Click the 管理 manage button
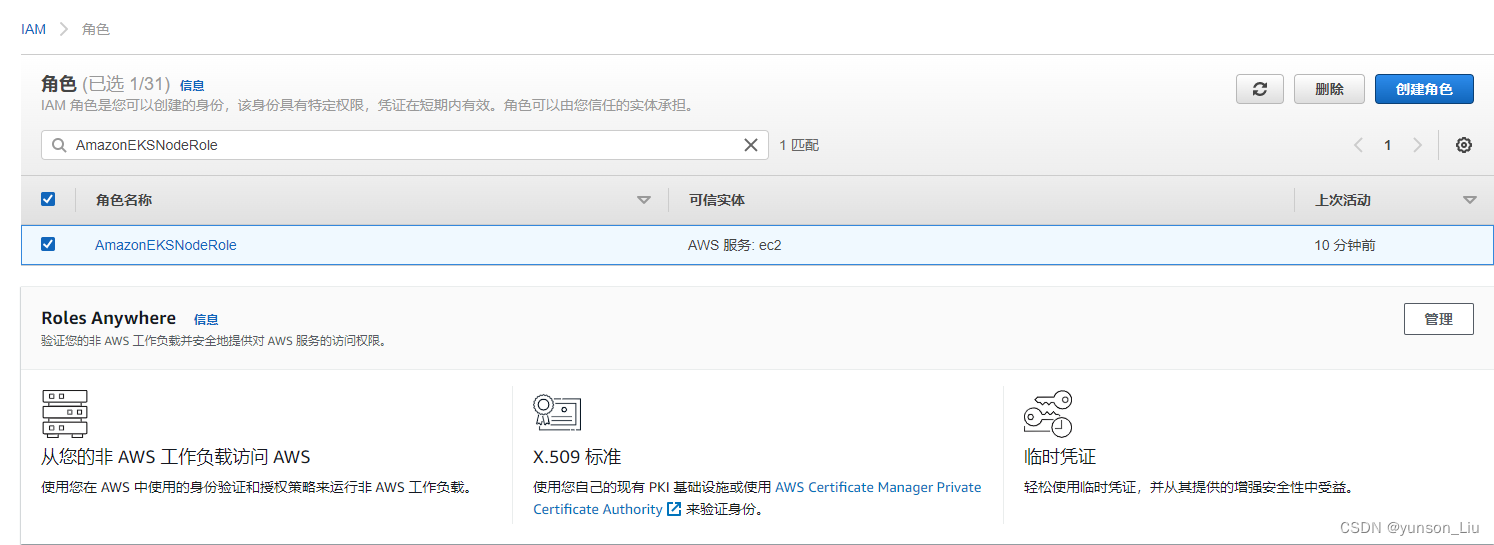Screen dimensions: 1494x545 [x=1438, y=319]
